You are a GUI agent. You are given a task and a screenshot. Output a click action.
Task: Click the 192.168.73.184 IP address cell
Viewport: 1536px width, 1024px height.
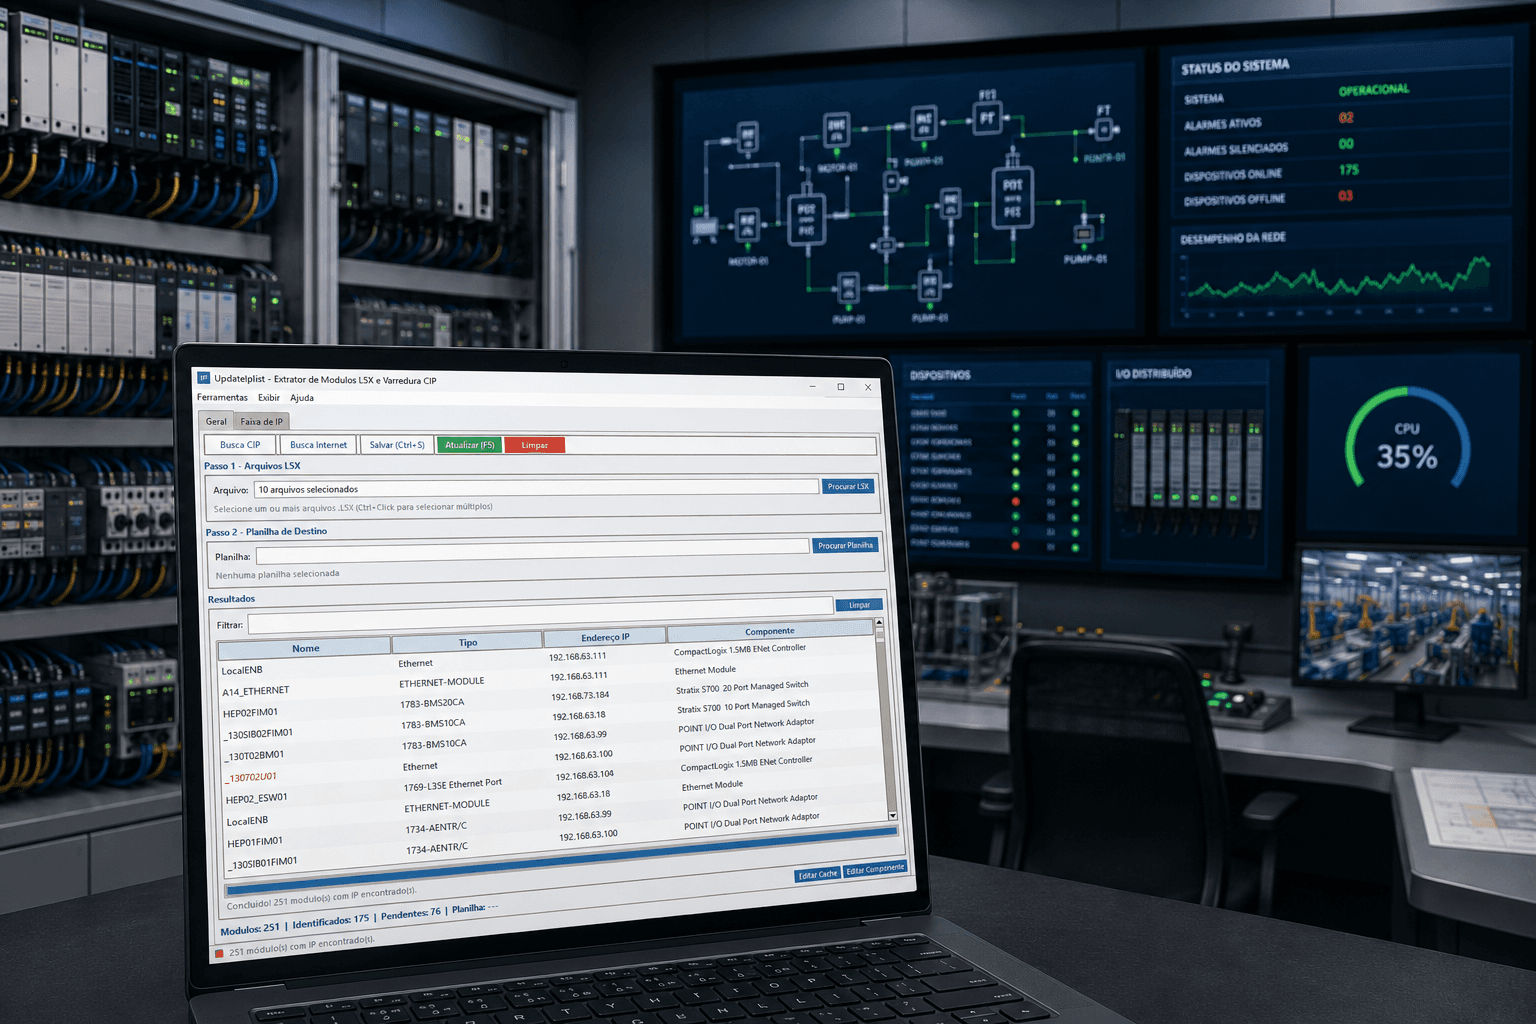[580, 696]
